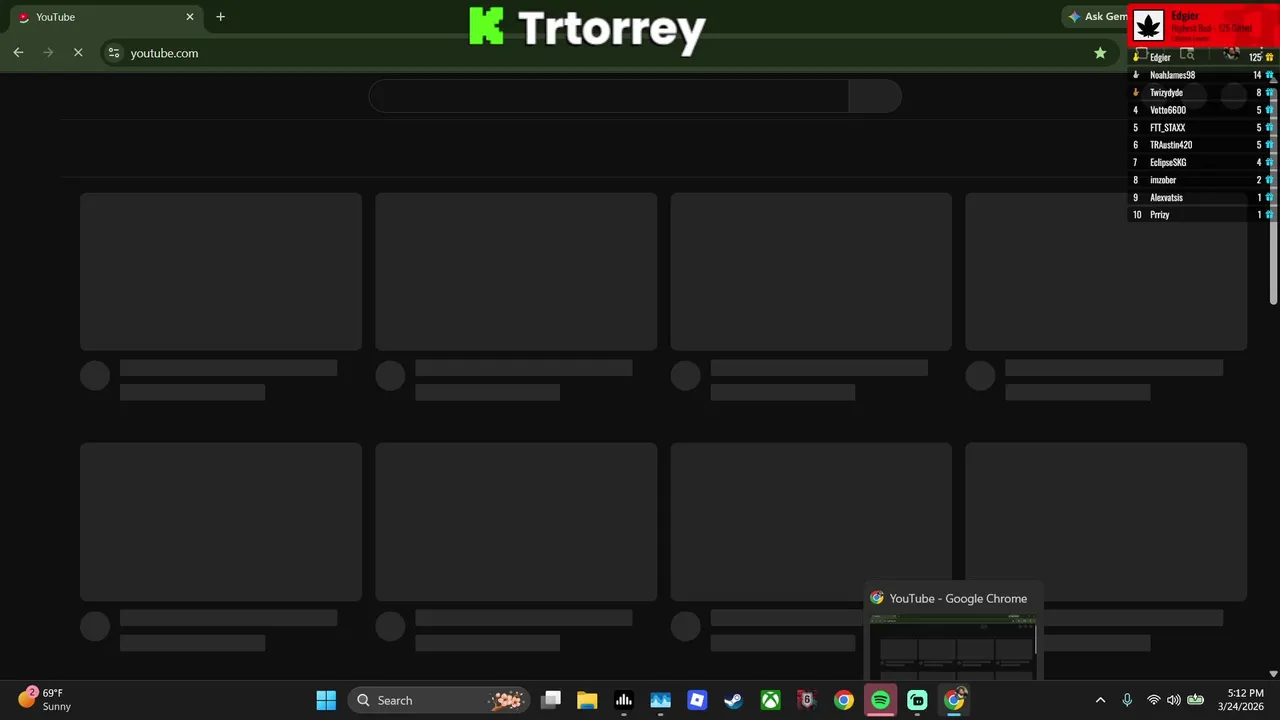Image resolution: width=1280 pixels, height=720 pixels.
Task: Click the name Twizydyde in the leaderboard
Action: [1166, 92]
